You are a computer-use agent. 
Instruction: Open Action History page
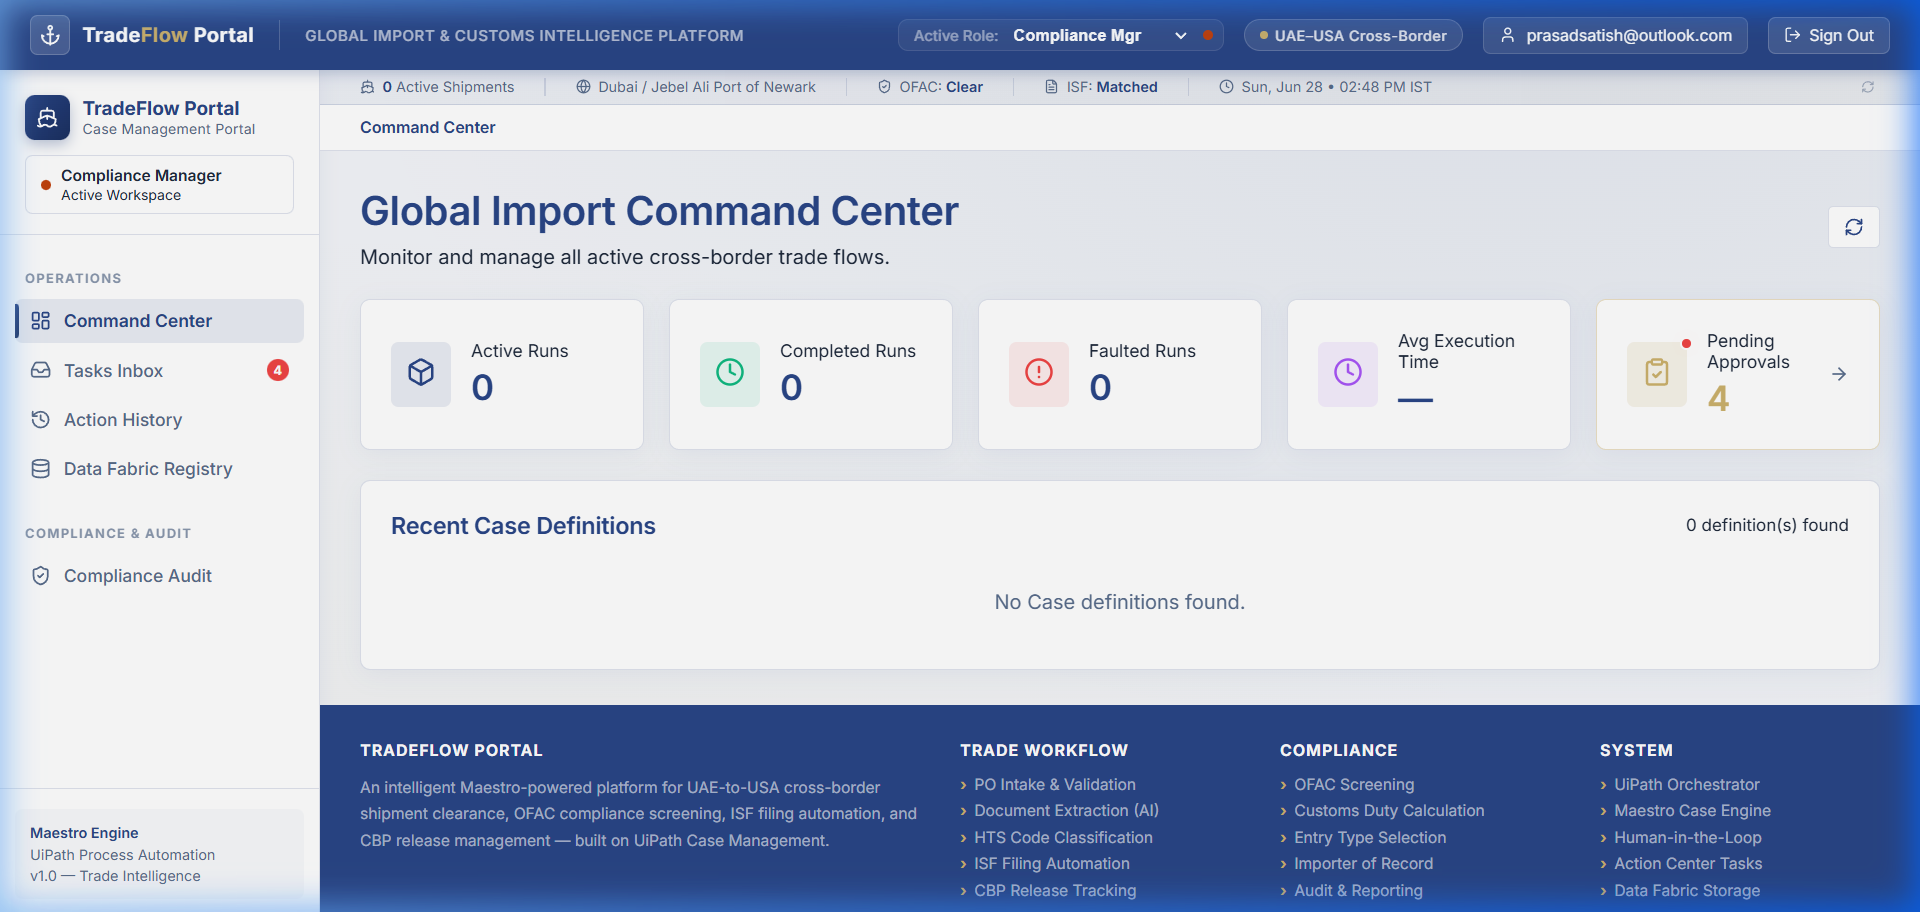click(x=160, y=419)
